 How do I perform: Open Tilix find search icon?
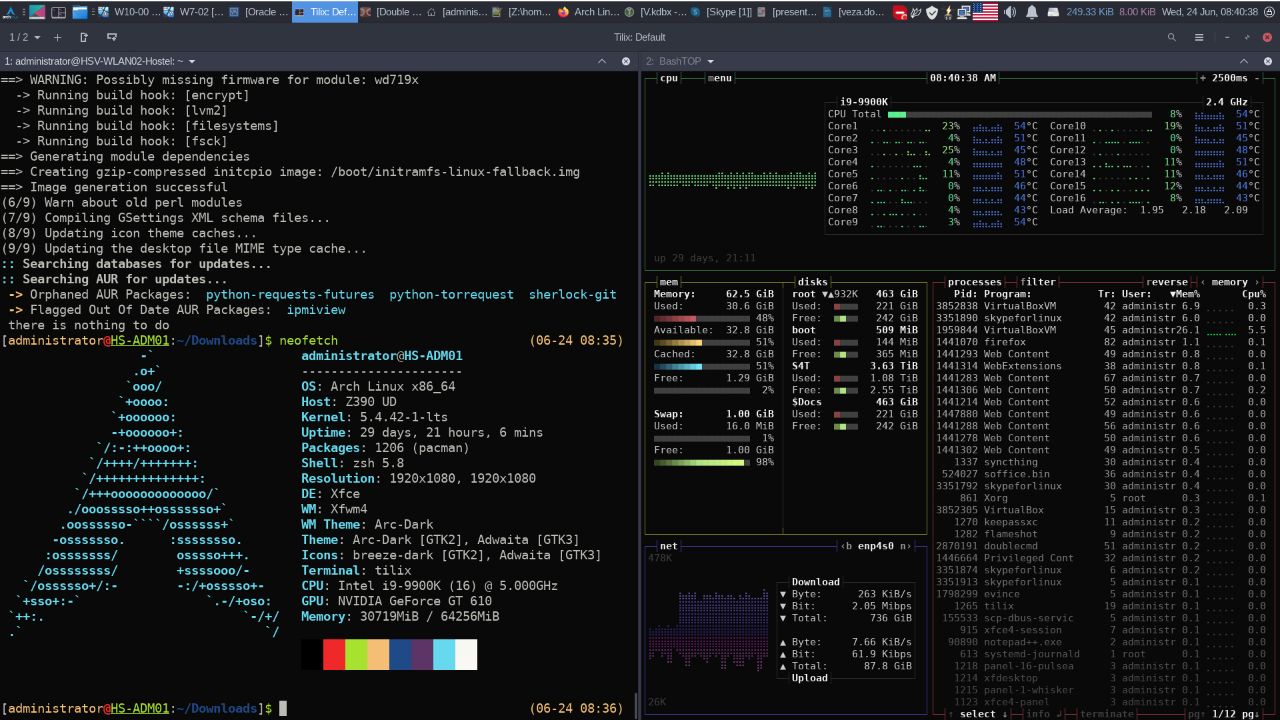point(1172,37)
